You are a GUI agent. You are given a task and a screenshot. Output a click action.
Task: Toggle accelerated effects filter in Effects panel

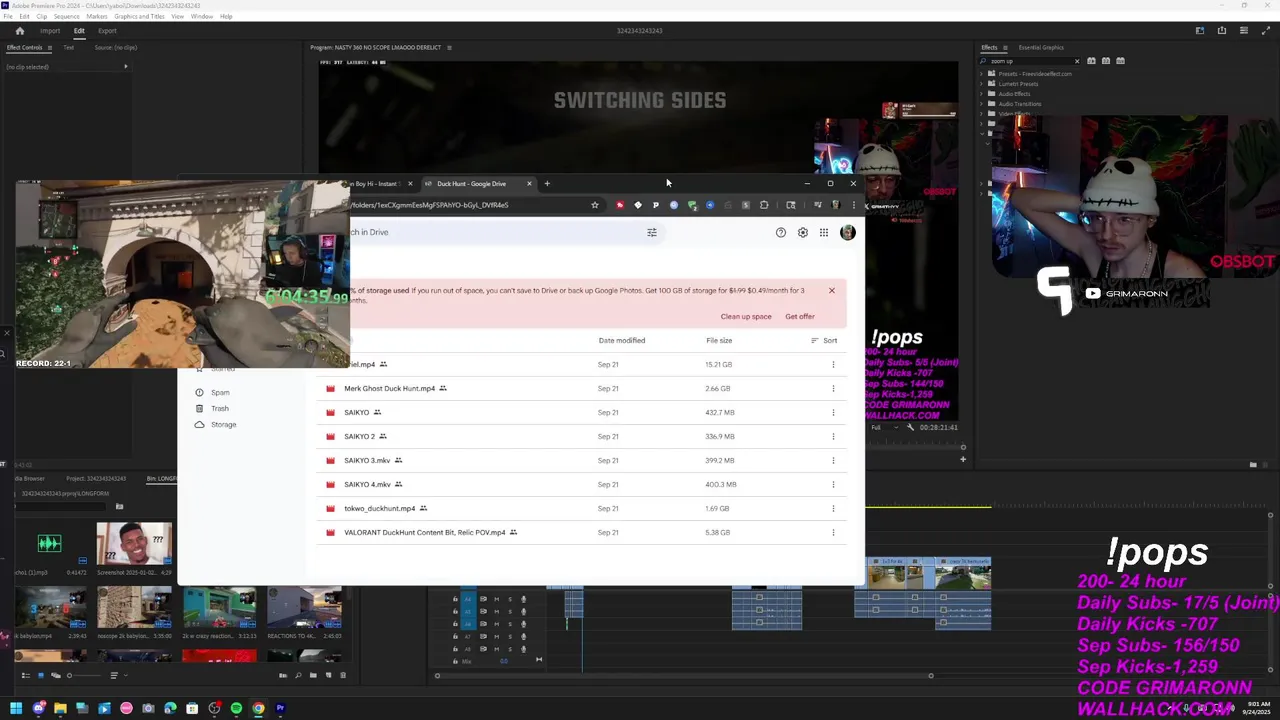click(x=1091, y=60)
